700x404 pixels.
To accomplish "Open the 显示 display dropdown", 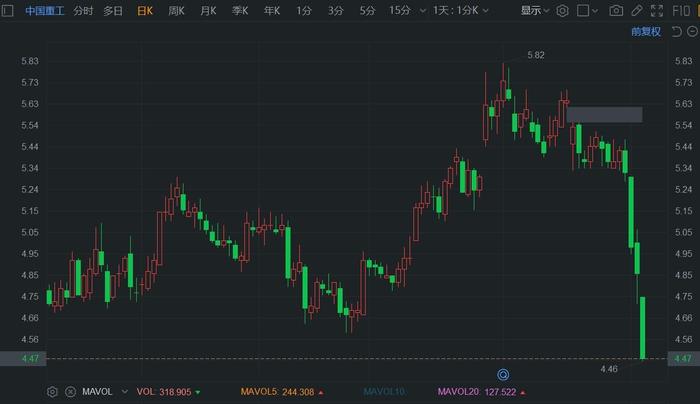I will click(534, 10).
